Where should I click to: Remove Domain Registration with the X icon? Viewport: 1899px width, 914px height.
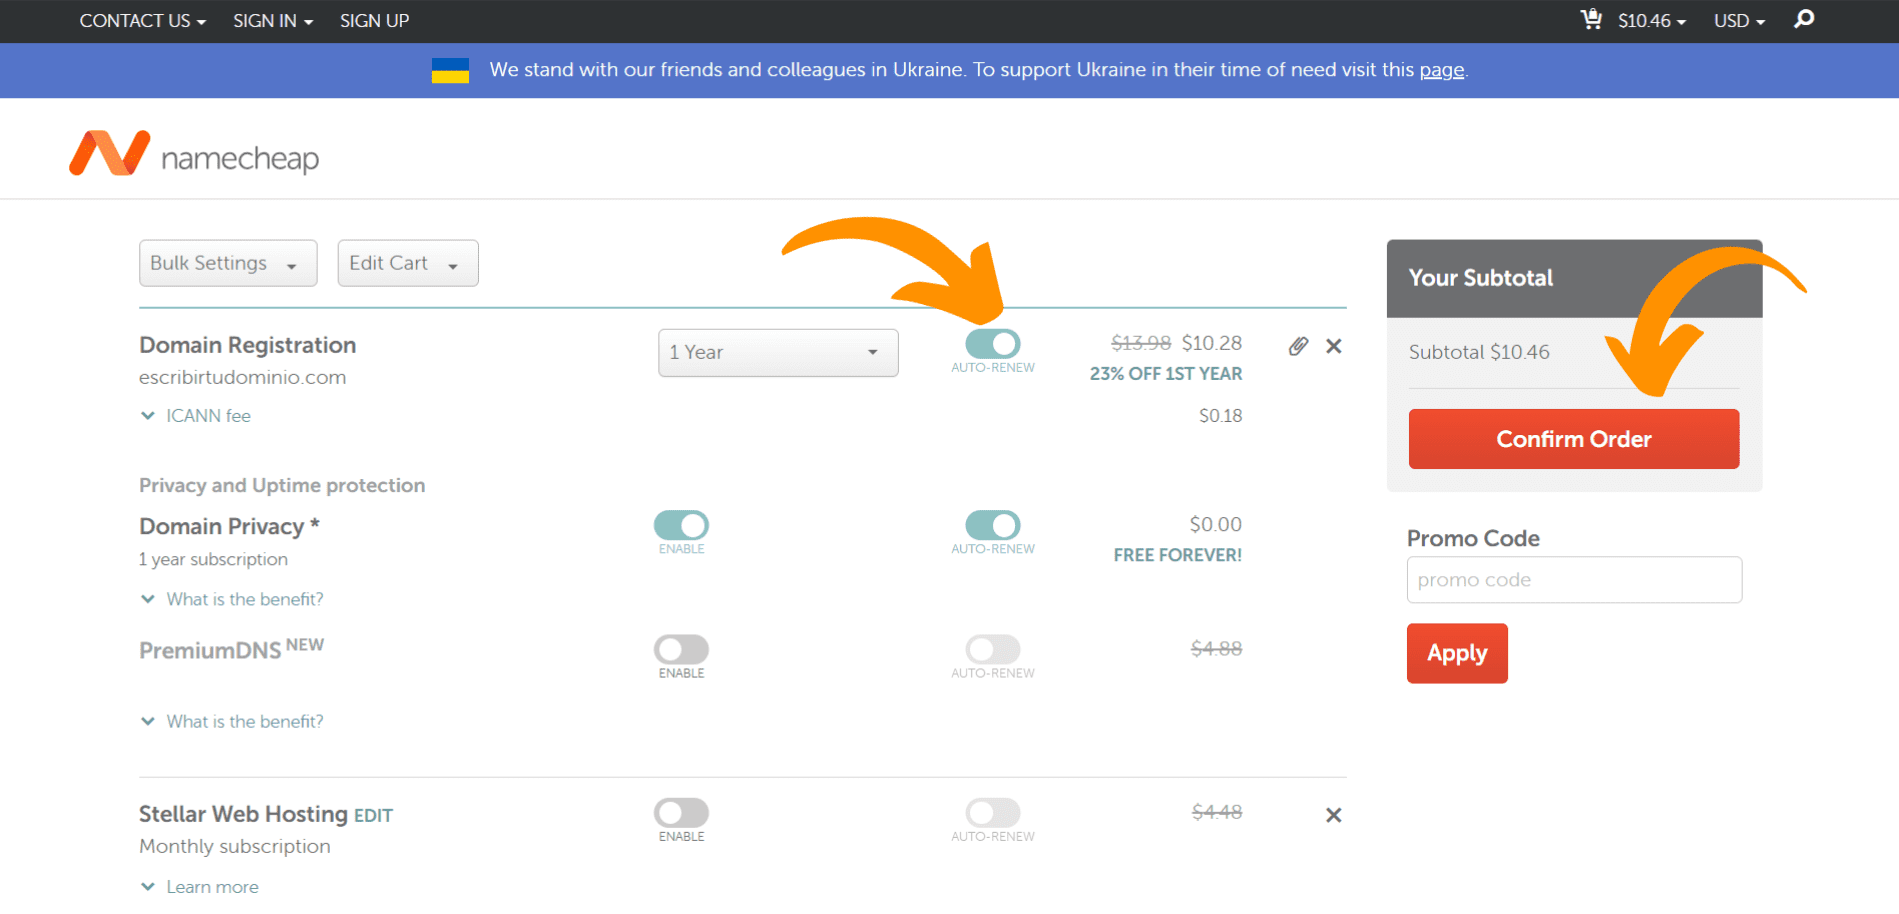pyautogui.click(x=1333, y=346)
